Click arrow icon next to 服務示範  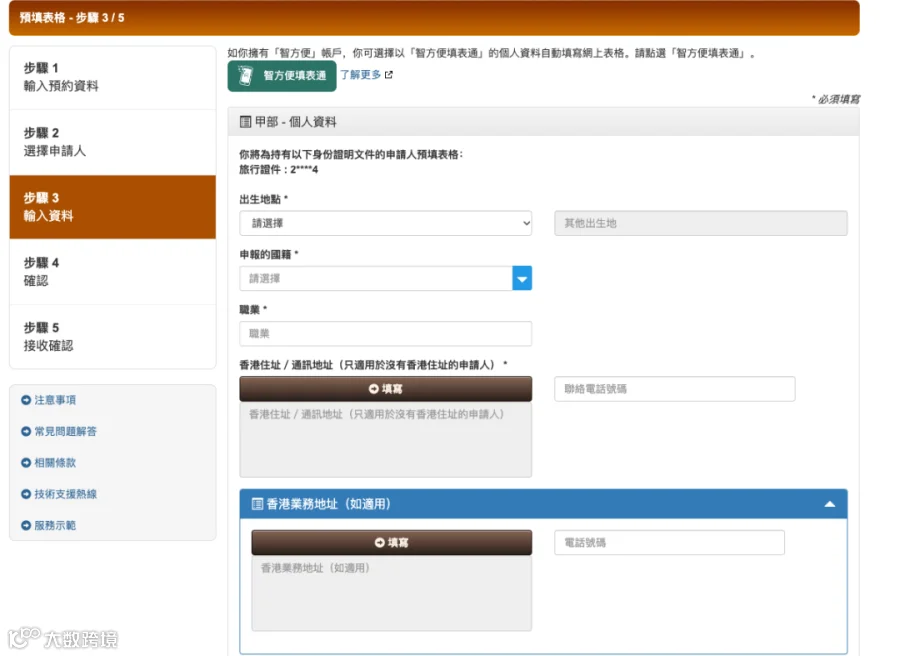click(26, 526)
